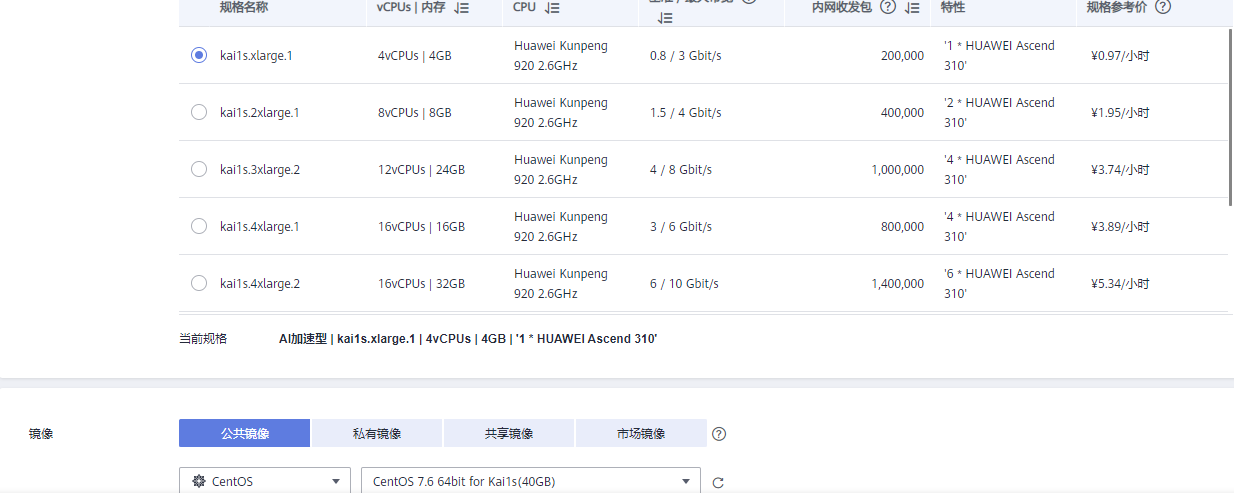Viewport: 1234px width, 498px height.
Task: Refresh the image list
Action: coord(718,483)
